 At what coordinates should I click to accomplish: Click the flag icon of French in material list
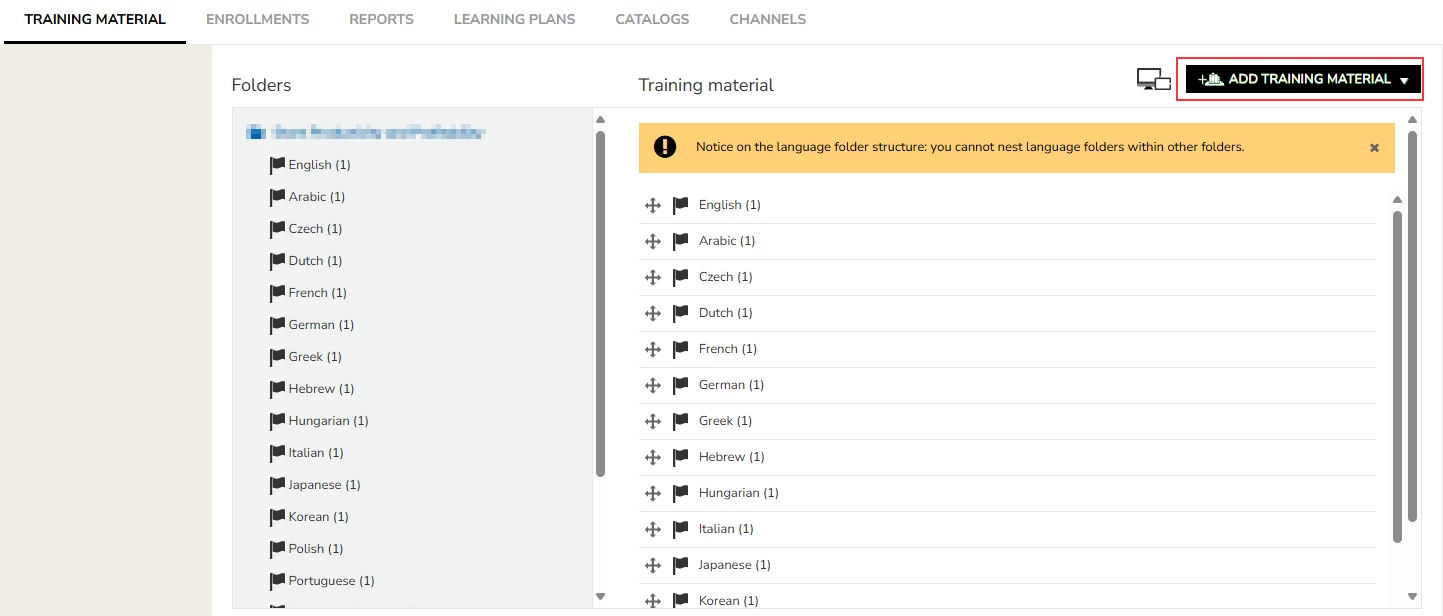[x=681, y=349]
